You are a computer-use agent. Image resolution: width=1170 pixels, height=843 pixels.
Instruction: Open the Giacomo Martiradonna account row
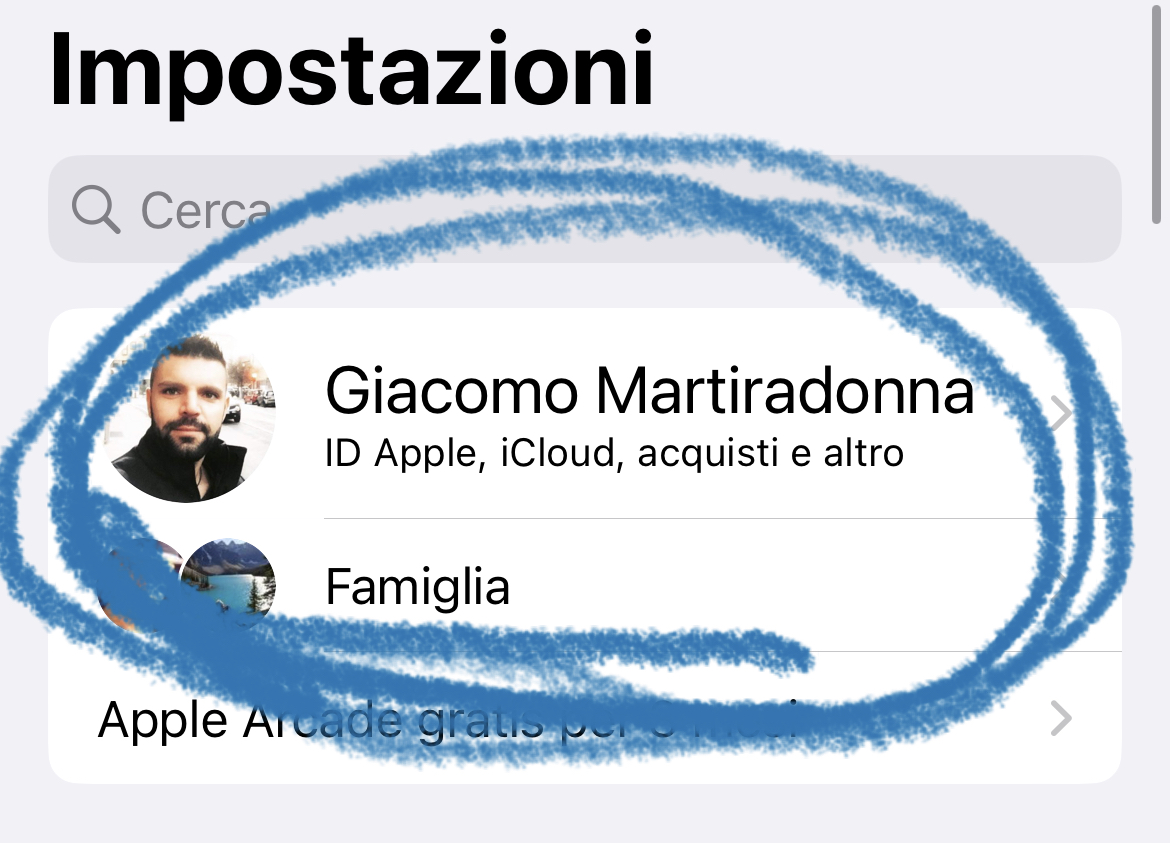[x=585, y=413]
